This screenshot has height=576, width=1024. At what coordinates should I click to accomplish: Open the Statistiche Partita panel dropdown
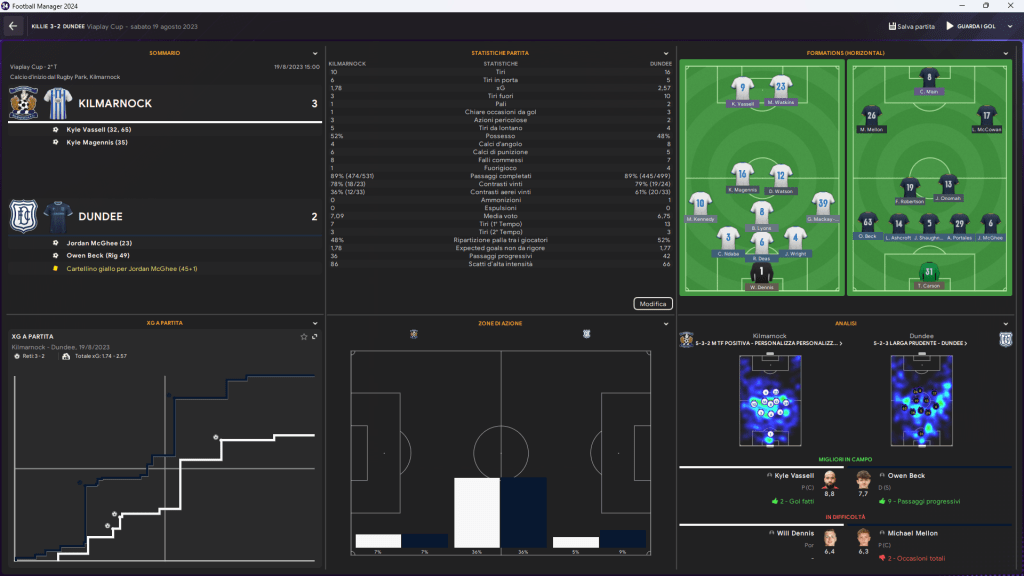point(666,53)
